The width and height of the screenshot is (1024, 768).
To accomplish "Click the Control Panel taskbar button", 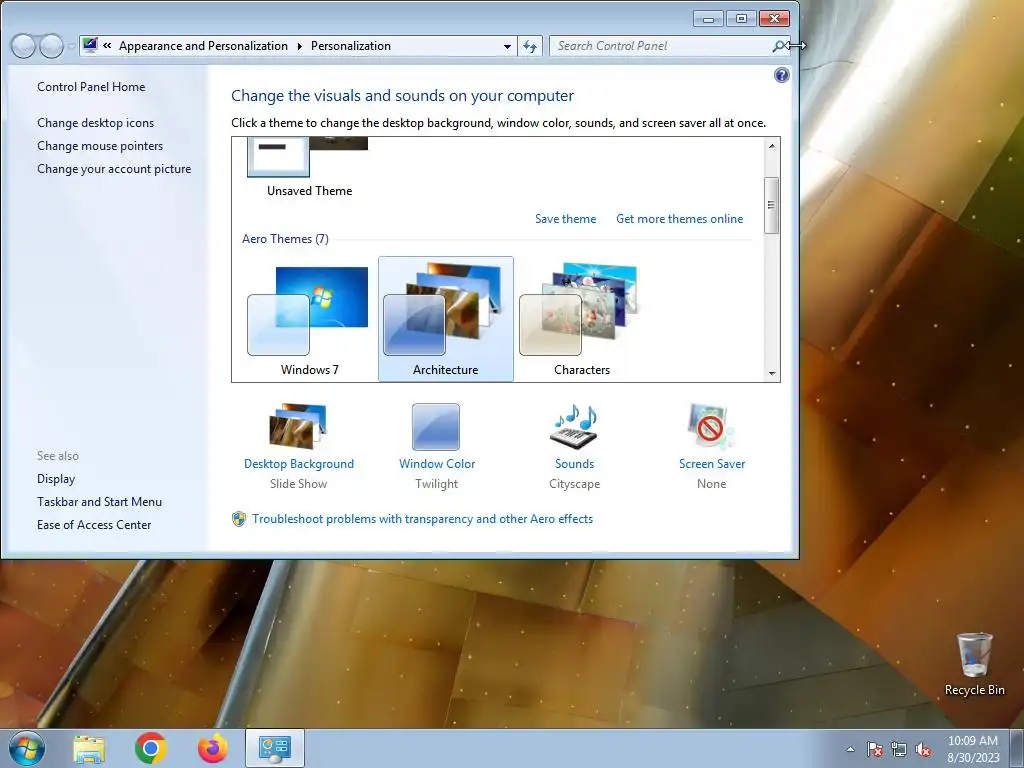I will pos(274,748).
